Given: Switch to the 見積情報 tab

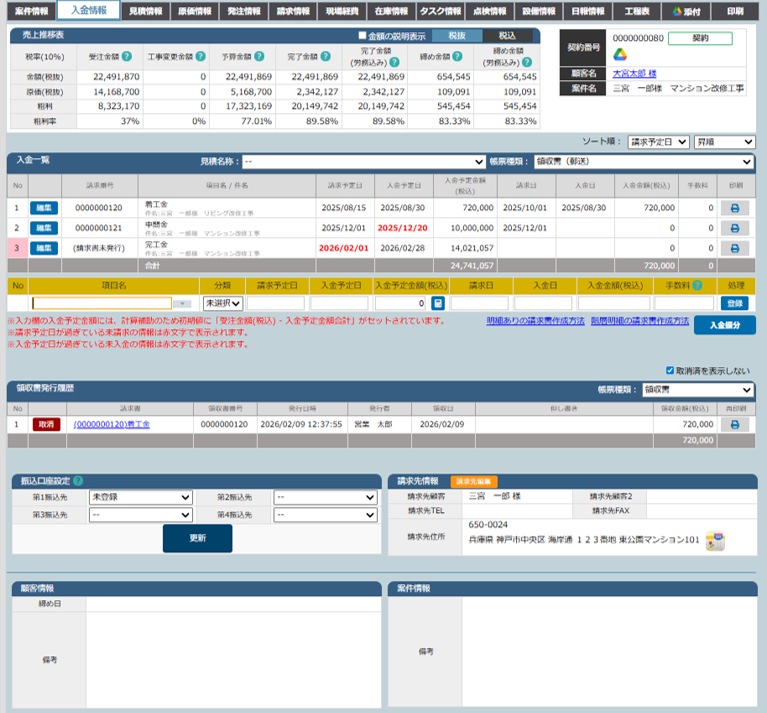Looking at the screenshot, I should pyautogui.click(x=153, y=12).
